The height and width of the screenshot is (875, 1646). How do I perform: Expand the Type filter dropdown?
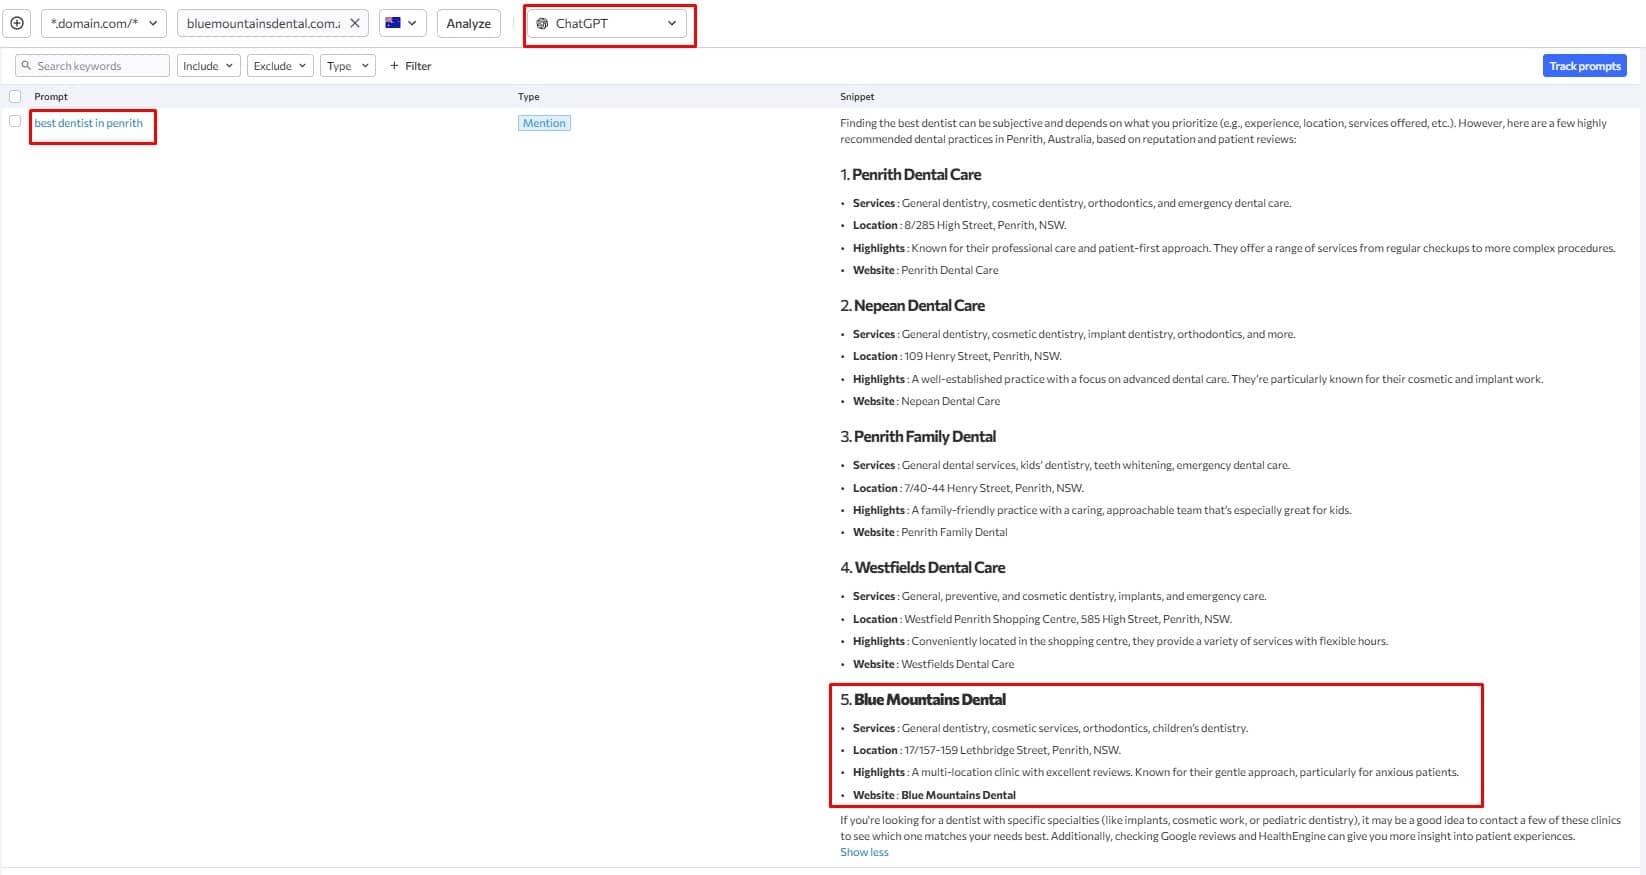pyautogui.click(x=348, y=66)
